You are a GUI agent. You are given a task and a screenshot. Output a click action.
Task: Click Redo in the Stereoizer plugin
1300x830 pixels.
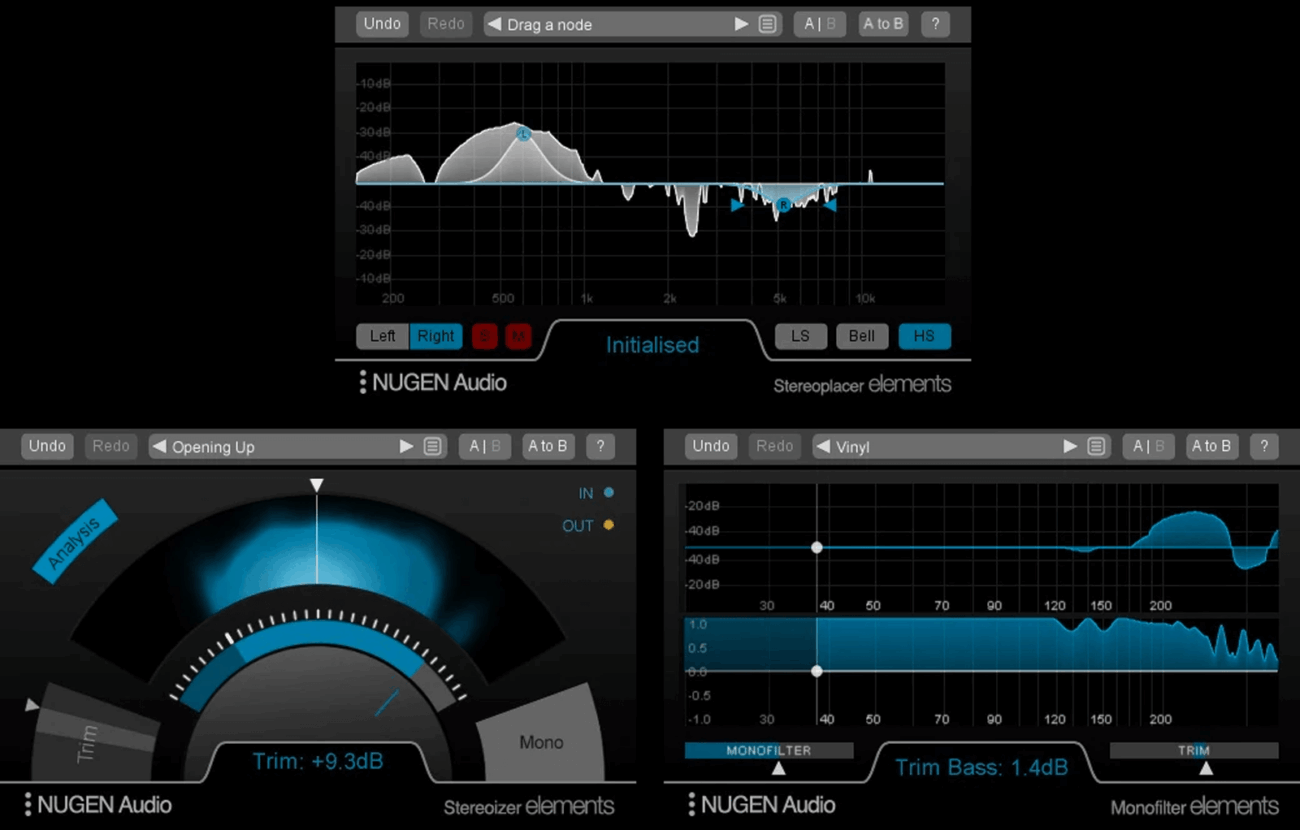click(x=111, y=446)
